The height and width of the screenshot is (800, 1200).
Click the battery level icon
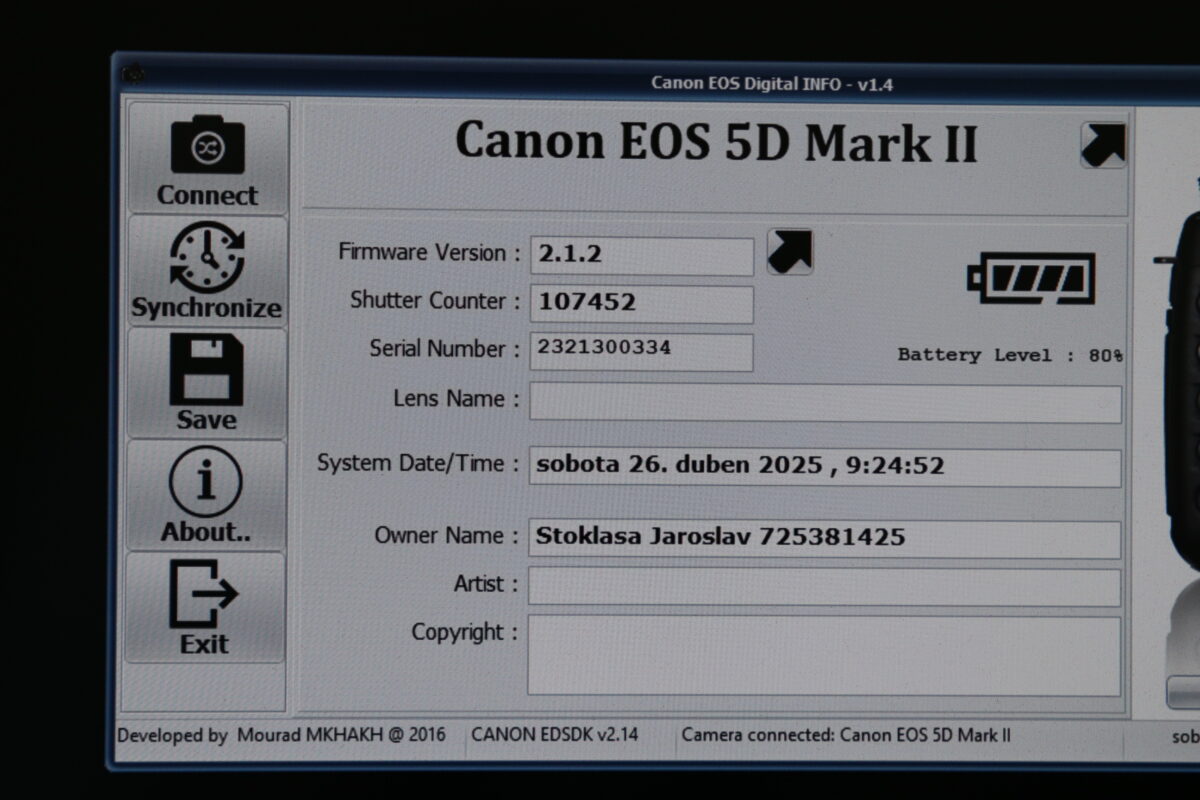(x=1031, y=279)
